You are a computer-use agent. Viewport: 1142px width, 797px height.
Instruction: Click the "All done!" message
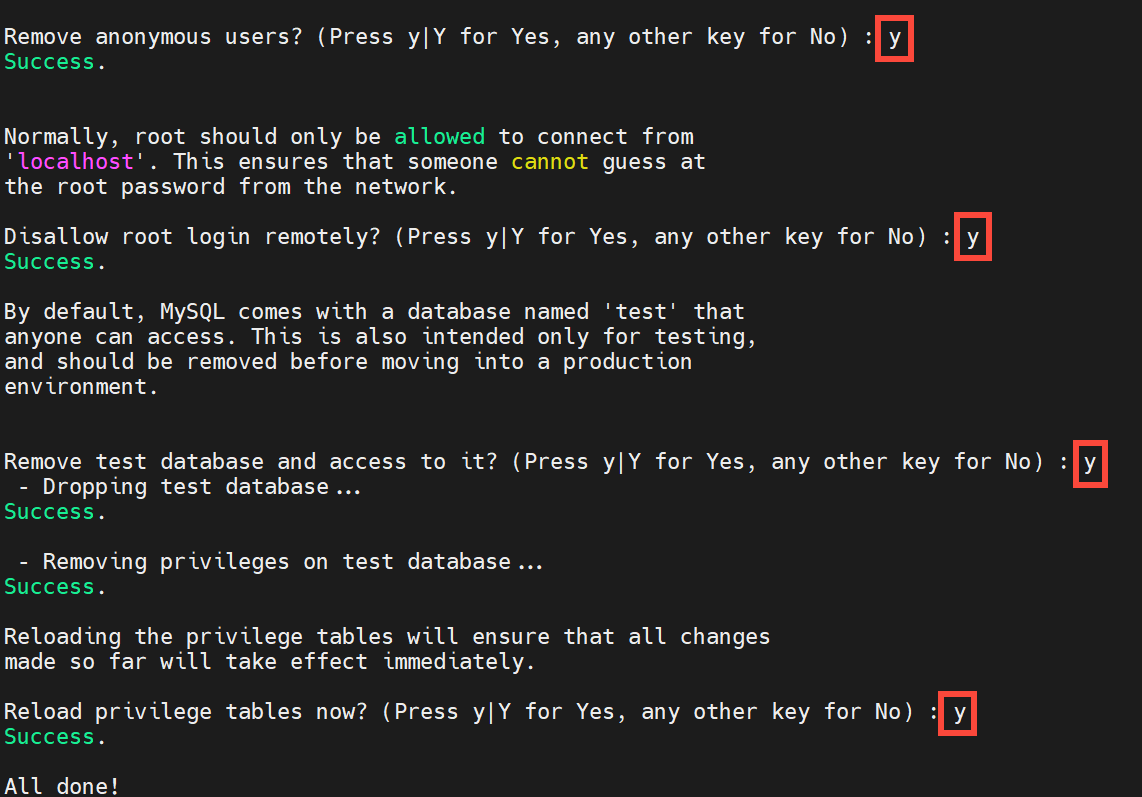(62, 786)
